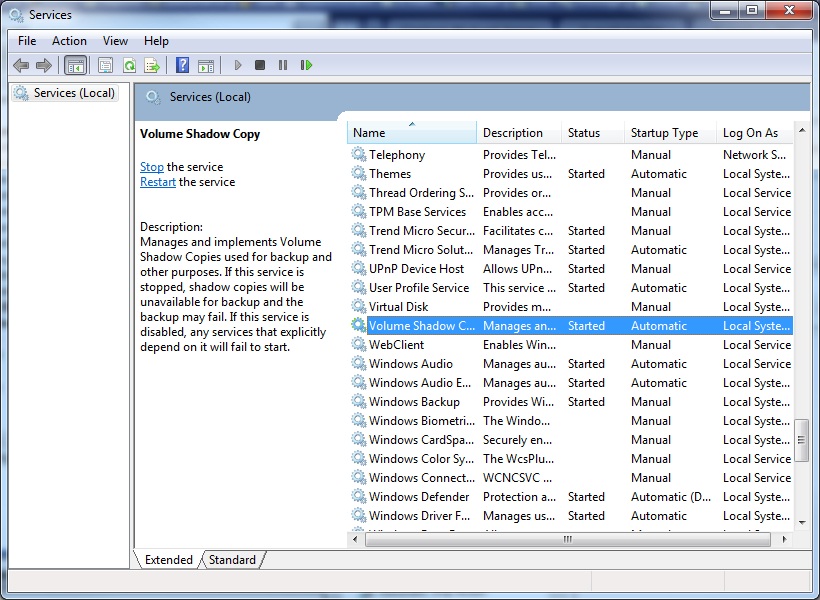Select the Thread Ordering S... service row
This screenshot has width=820, height=600.
pyautogui.click(x=571, y=193)
